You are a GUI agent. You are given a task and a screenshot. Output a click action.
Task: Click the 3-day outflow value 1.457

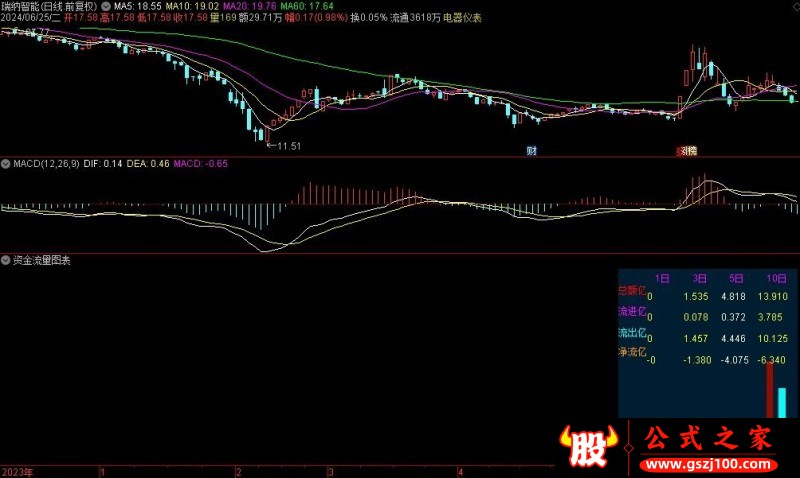pyautogui.click(x=696, y=339)
